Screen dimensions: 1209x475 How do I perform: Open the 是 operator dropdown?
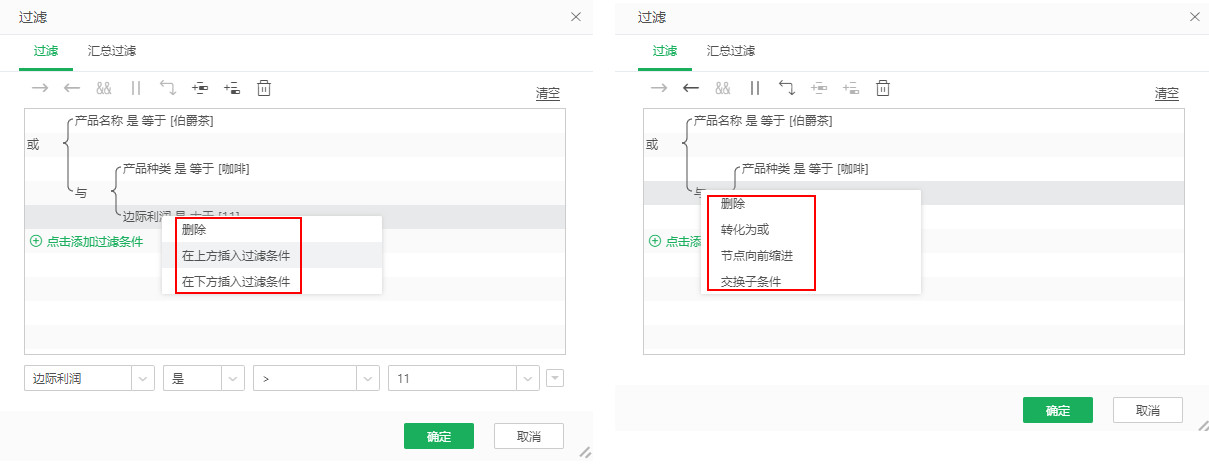[234, 378]
